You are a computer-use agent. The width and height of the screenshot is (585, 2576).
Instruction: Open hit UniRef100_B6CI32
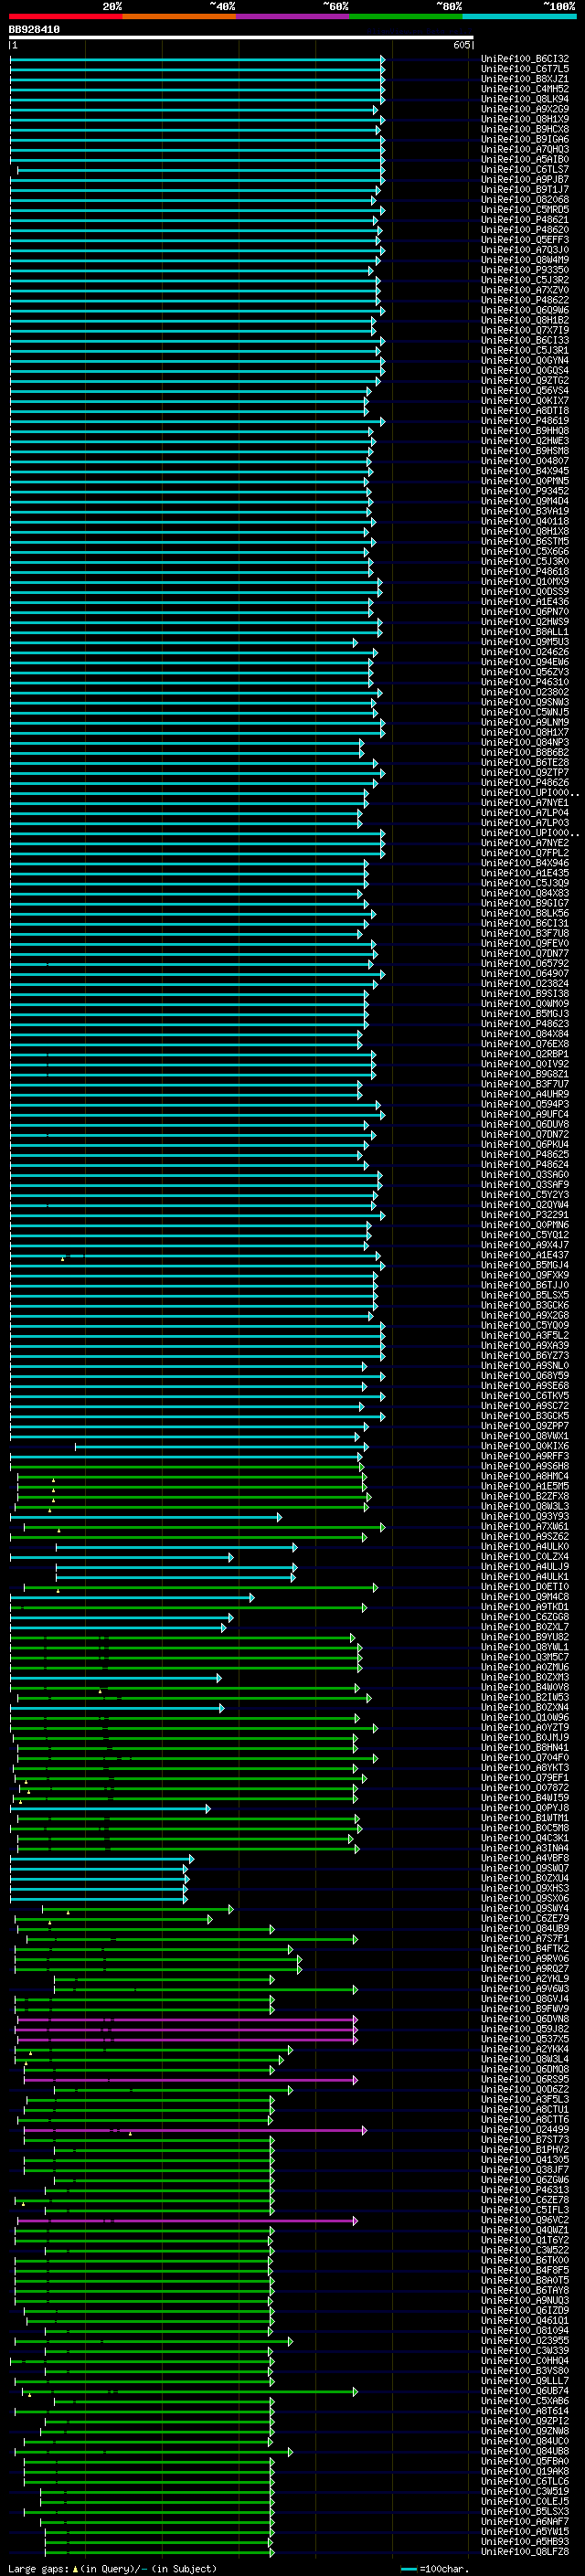pos(525,59)
